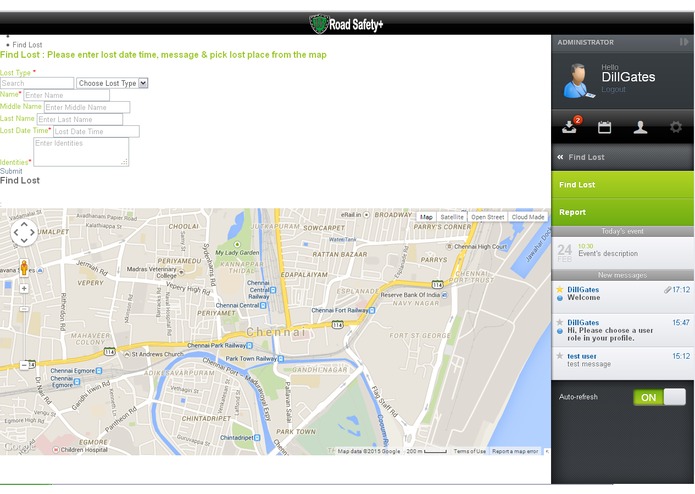695x494 pixels.
Task: Click the DillGates user avatar
Action: 578,81
